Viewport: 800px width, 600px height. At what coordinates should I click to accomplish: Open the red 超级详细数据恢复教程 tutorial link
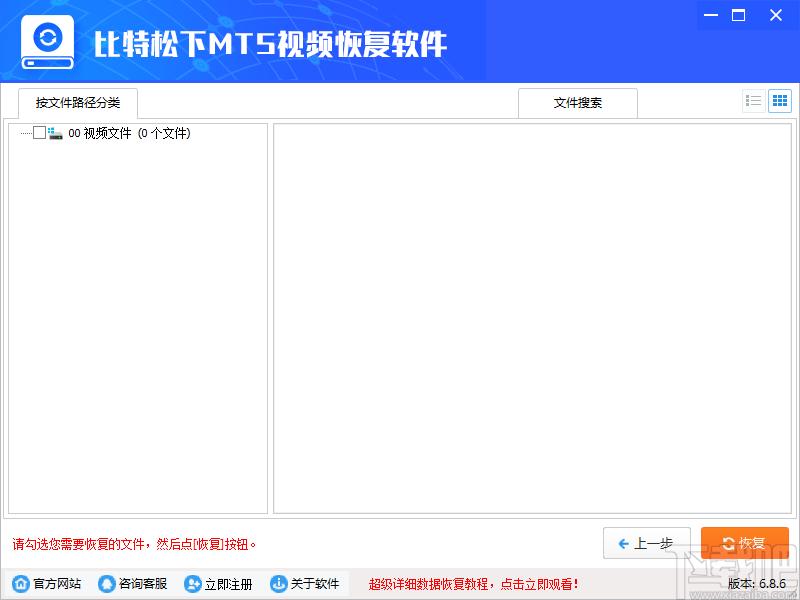[x=473, y=584]
